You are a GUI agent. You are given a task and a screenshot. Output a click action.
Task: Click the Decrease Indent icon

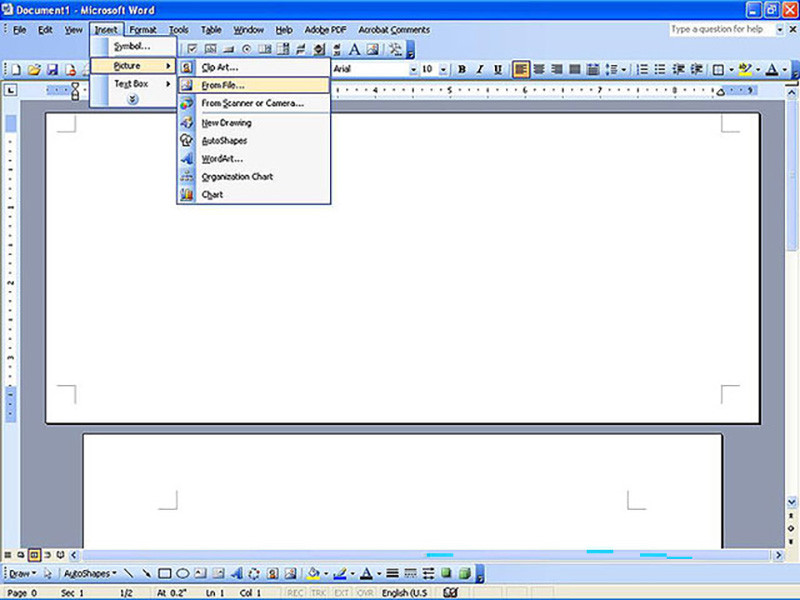[678, 69]
